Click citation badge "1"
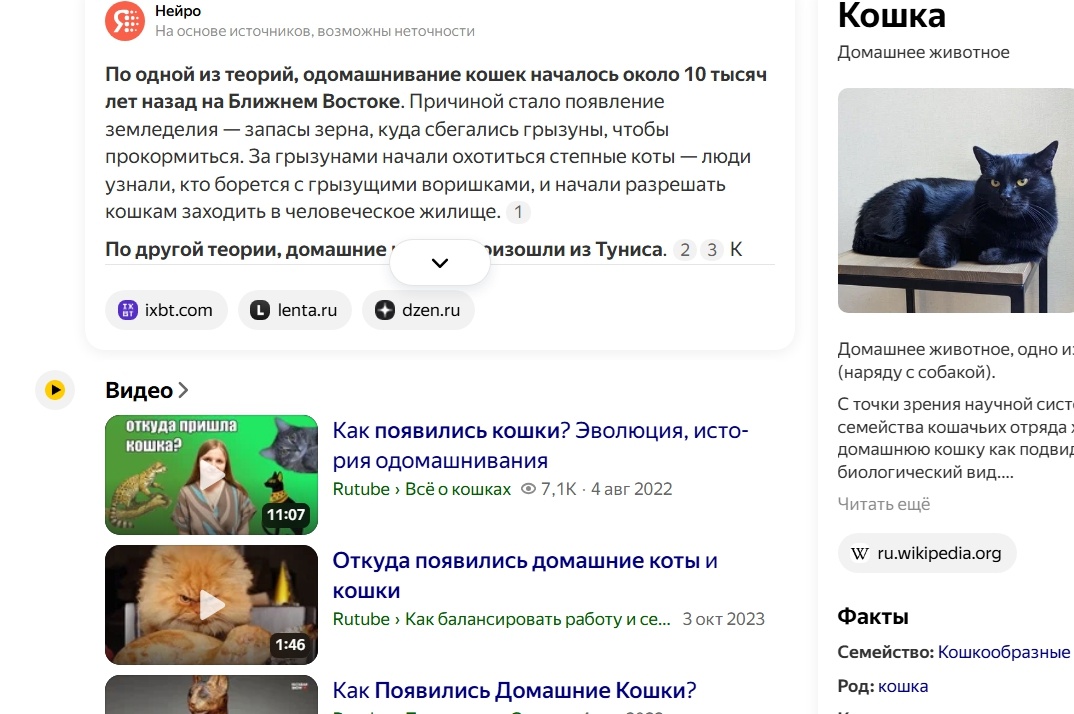 pos(518,212)
